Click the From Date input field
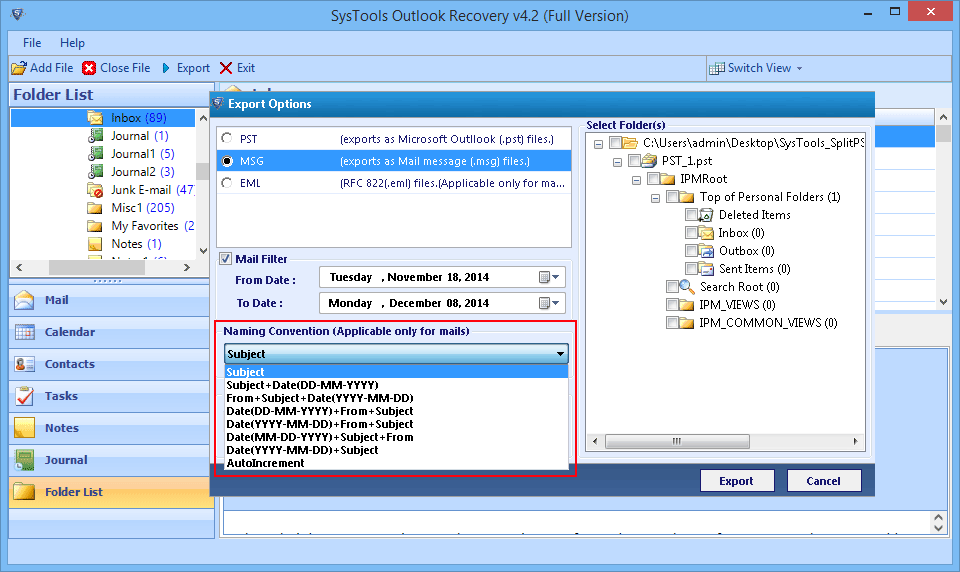The image size is (960, 572). pos(441,277)
